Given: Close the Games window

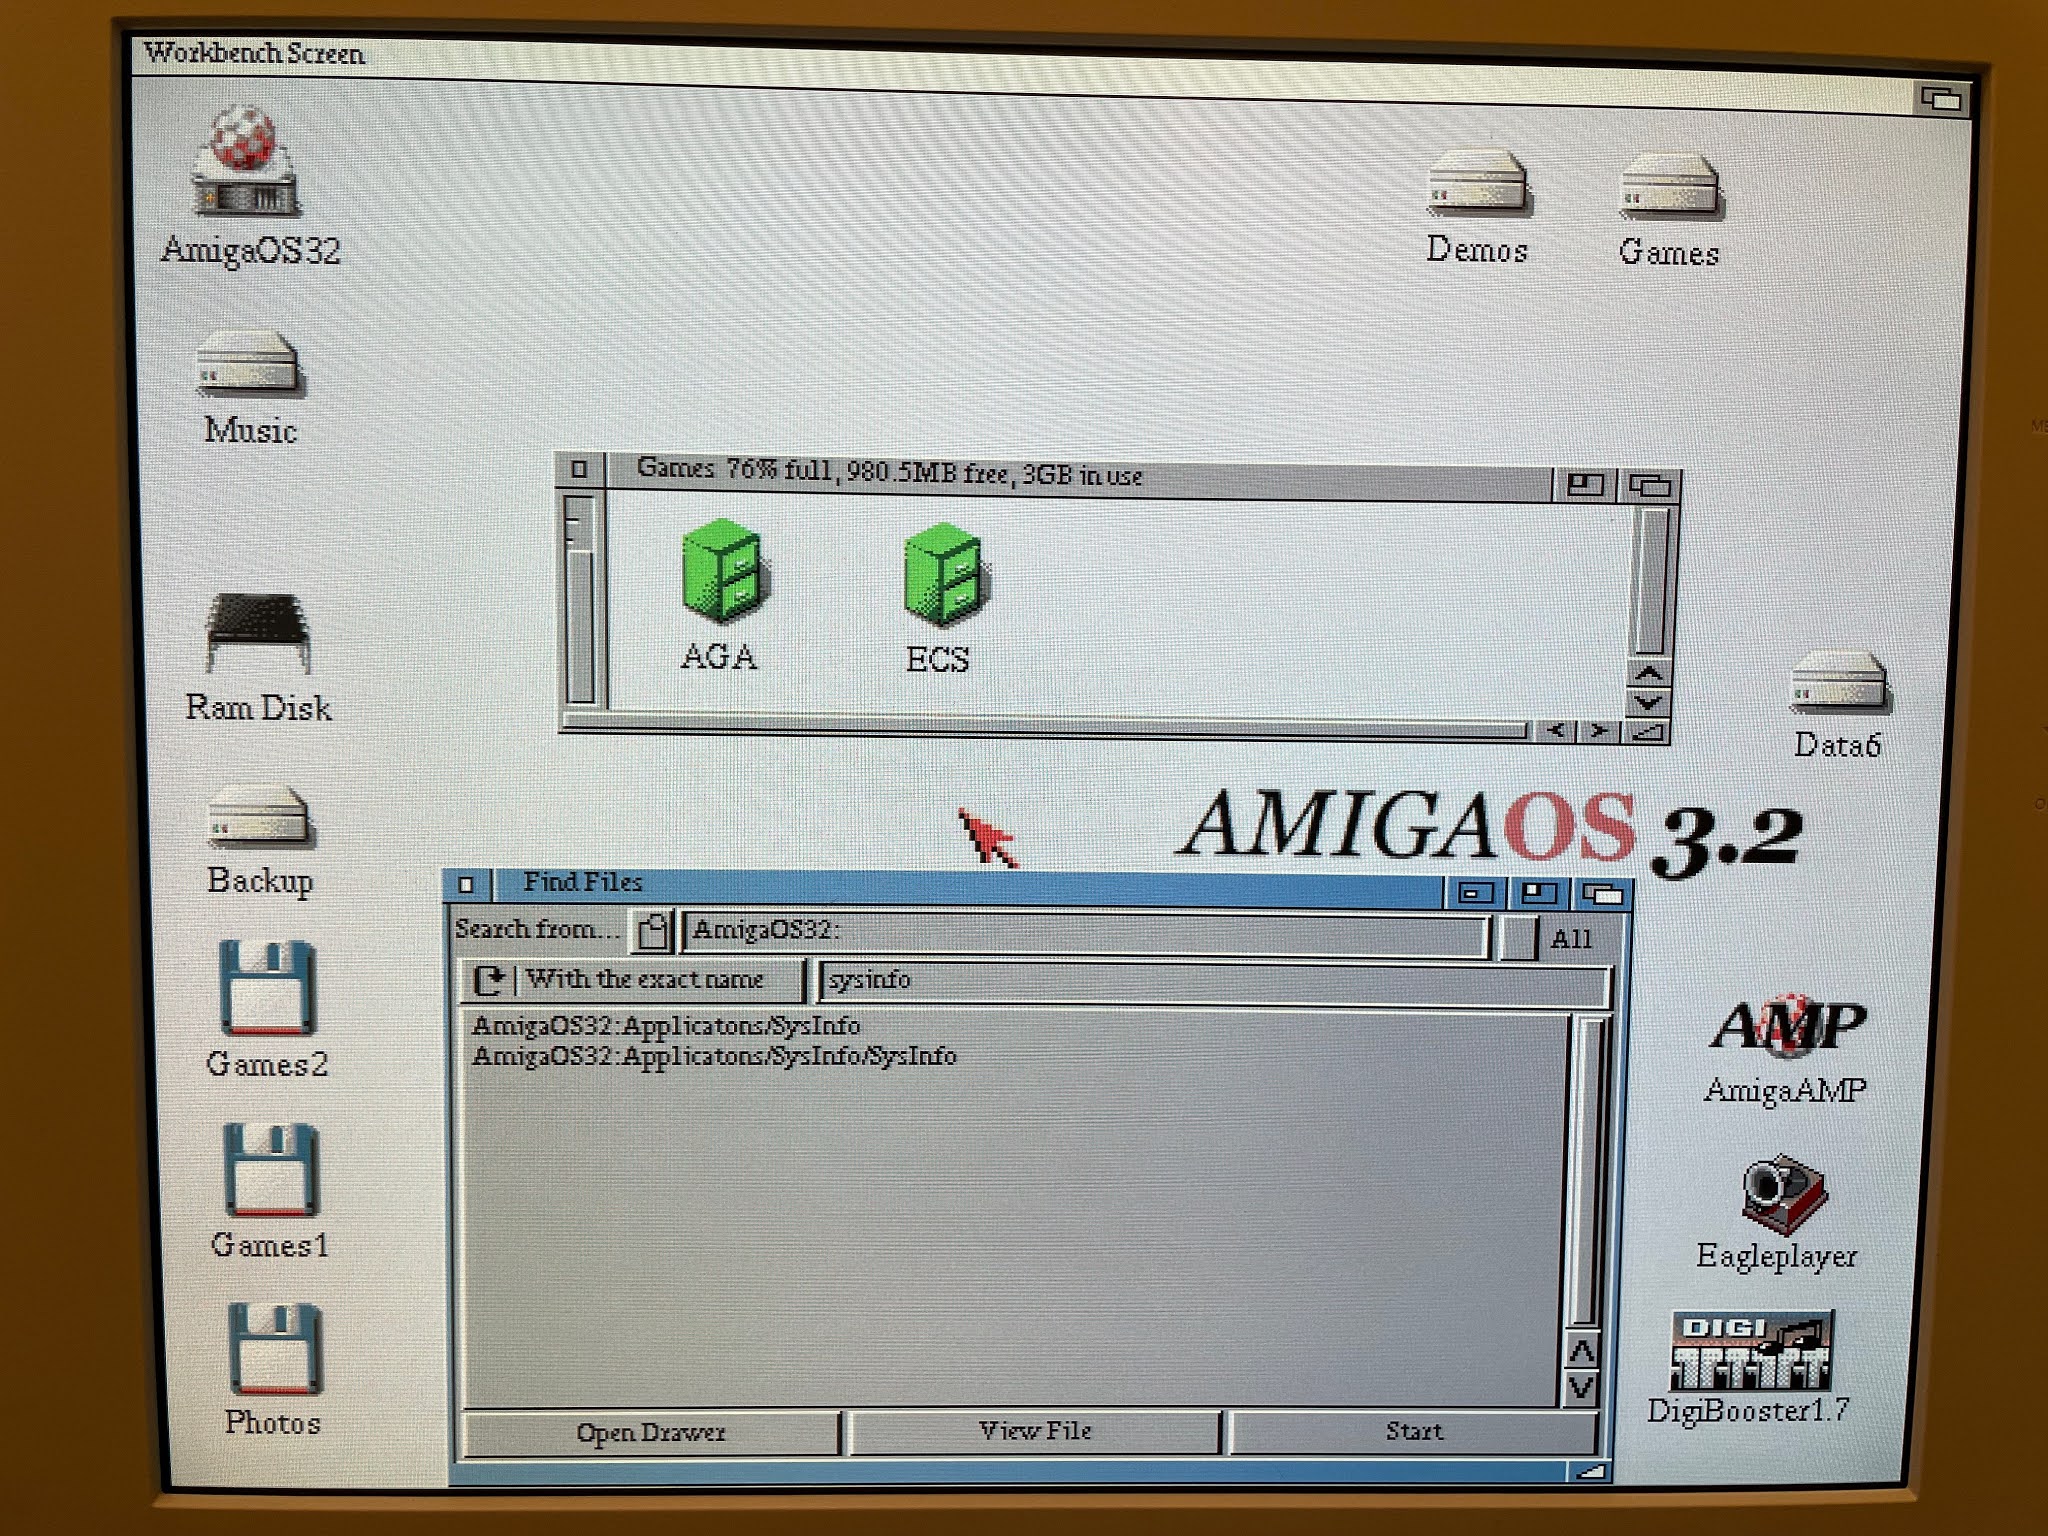Looking at the screenshot, I should [579, 468].
